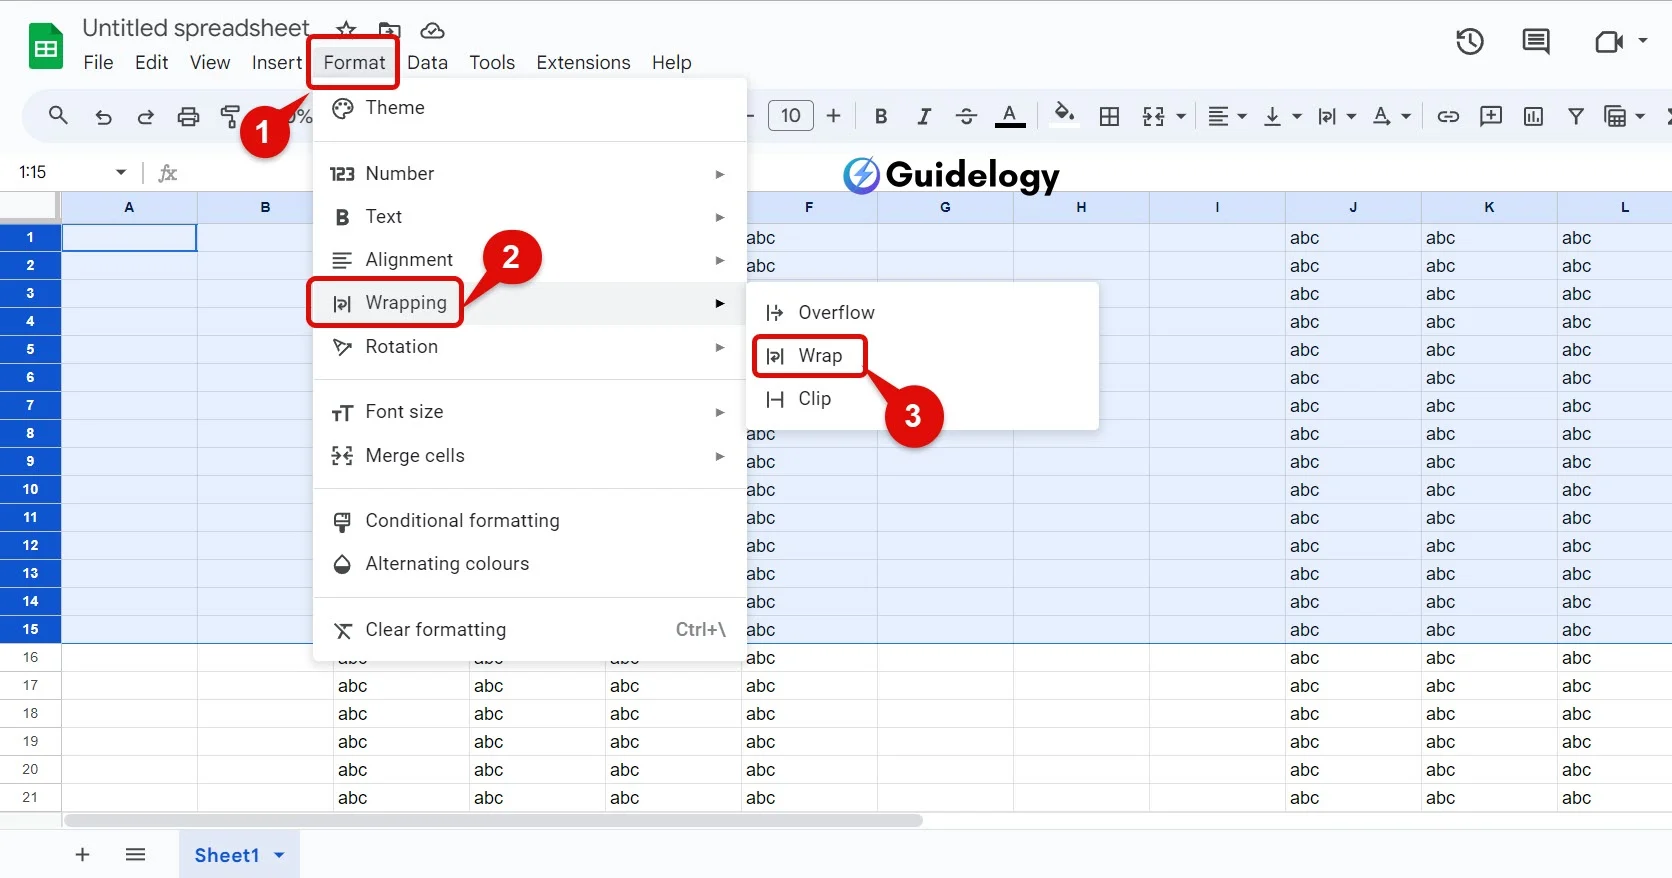The height and width of the screenshot is (878, 1672).
Task: Open the Sheet1 tab options arrow
Action: point(279,855)
